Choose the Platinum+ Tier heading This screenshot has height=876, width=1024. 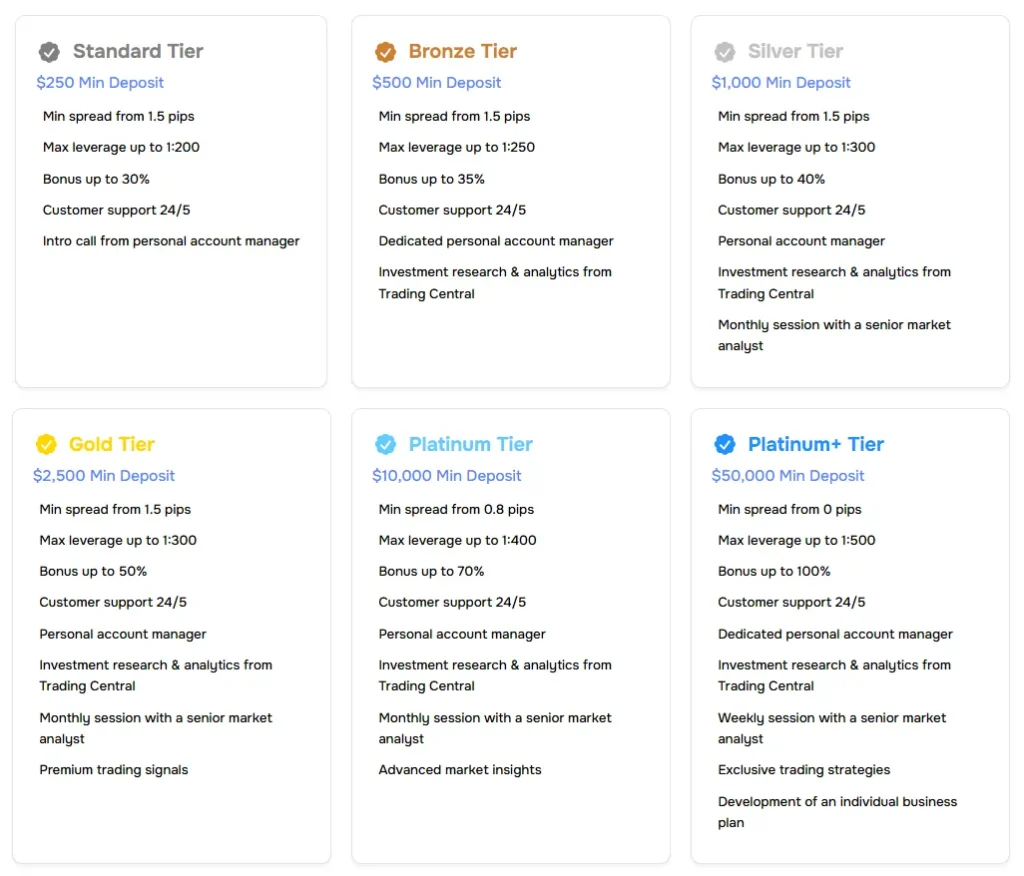click(x=816, y=444)
